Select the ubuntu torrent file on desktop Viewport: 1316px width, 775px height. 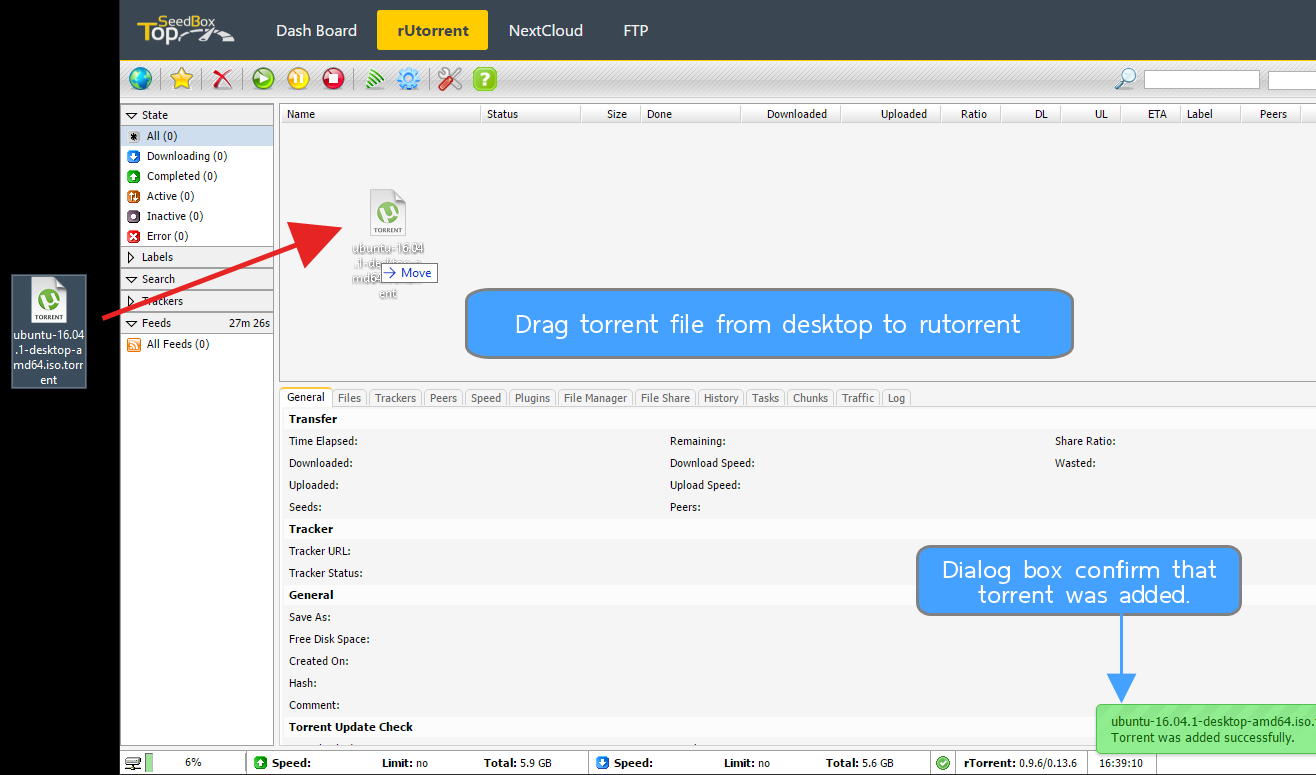(49, 332)
